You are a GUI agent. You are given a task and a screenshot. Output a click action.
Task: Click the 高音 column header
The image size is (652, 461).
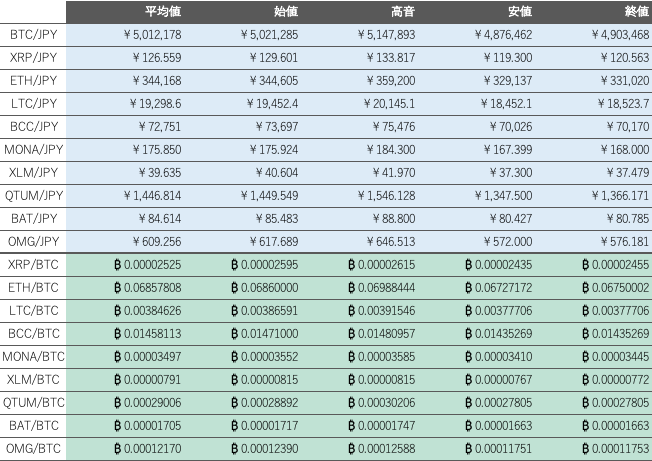click(403, 12)
